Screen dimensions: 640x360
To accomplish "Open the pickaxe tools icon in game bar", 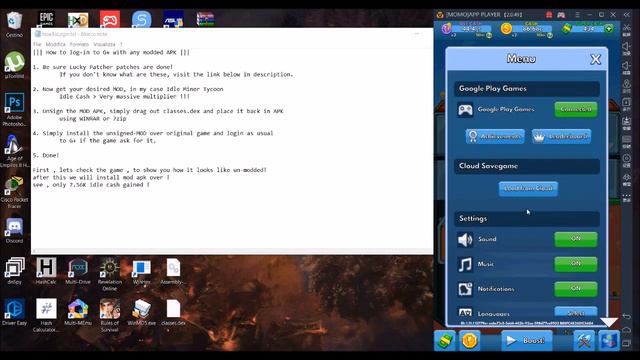I will coord(584,340).
